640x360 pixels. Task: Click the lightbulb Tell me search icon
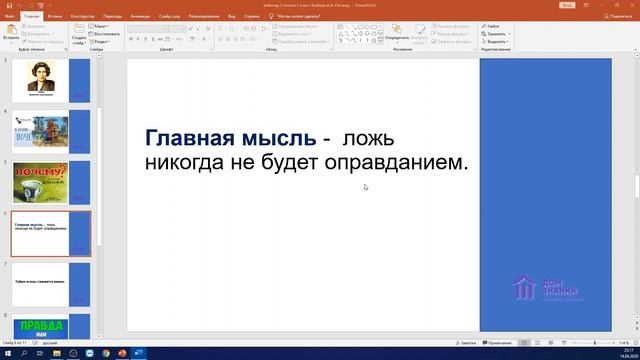tap(271, 16)
